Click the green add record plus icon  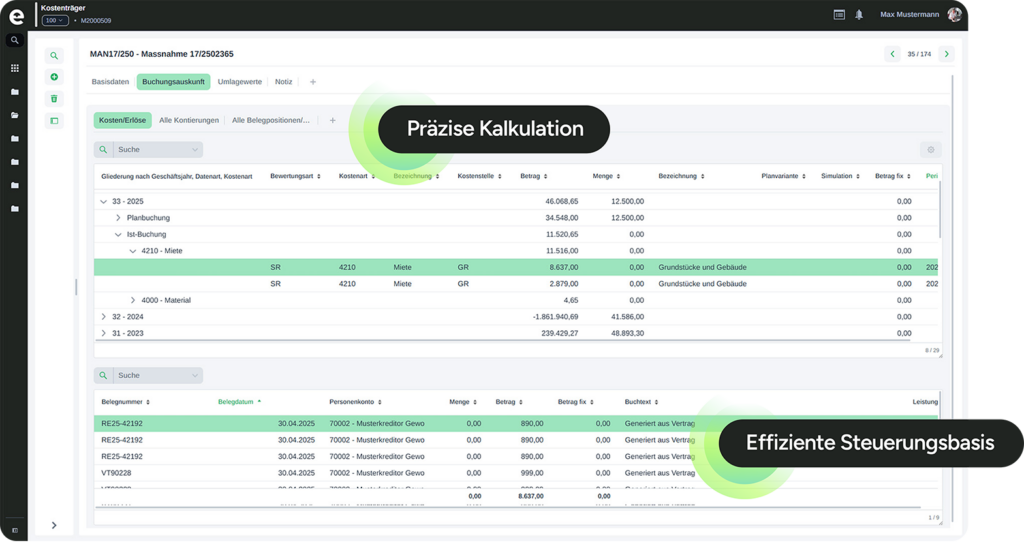point(54,77)
